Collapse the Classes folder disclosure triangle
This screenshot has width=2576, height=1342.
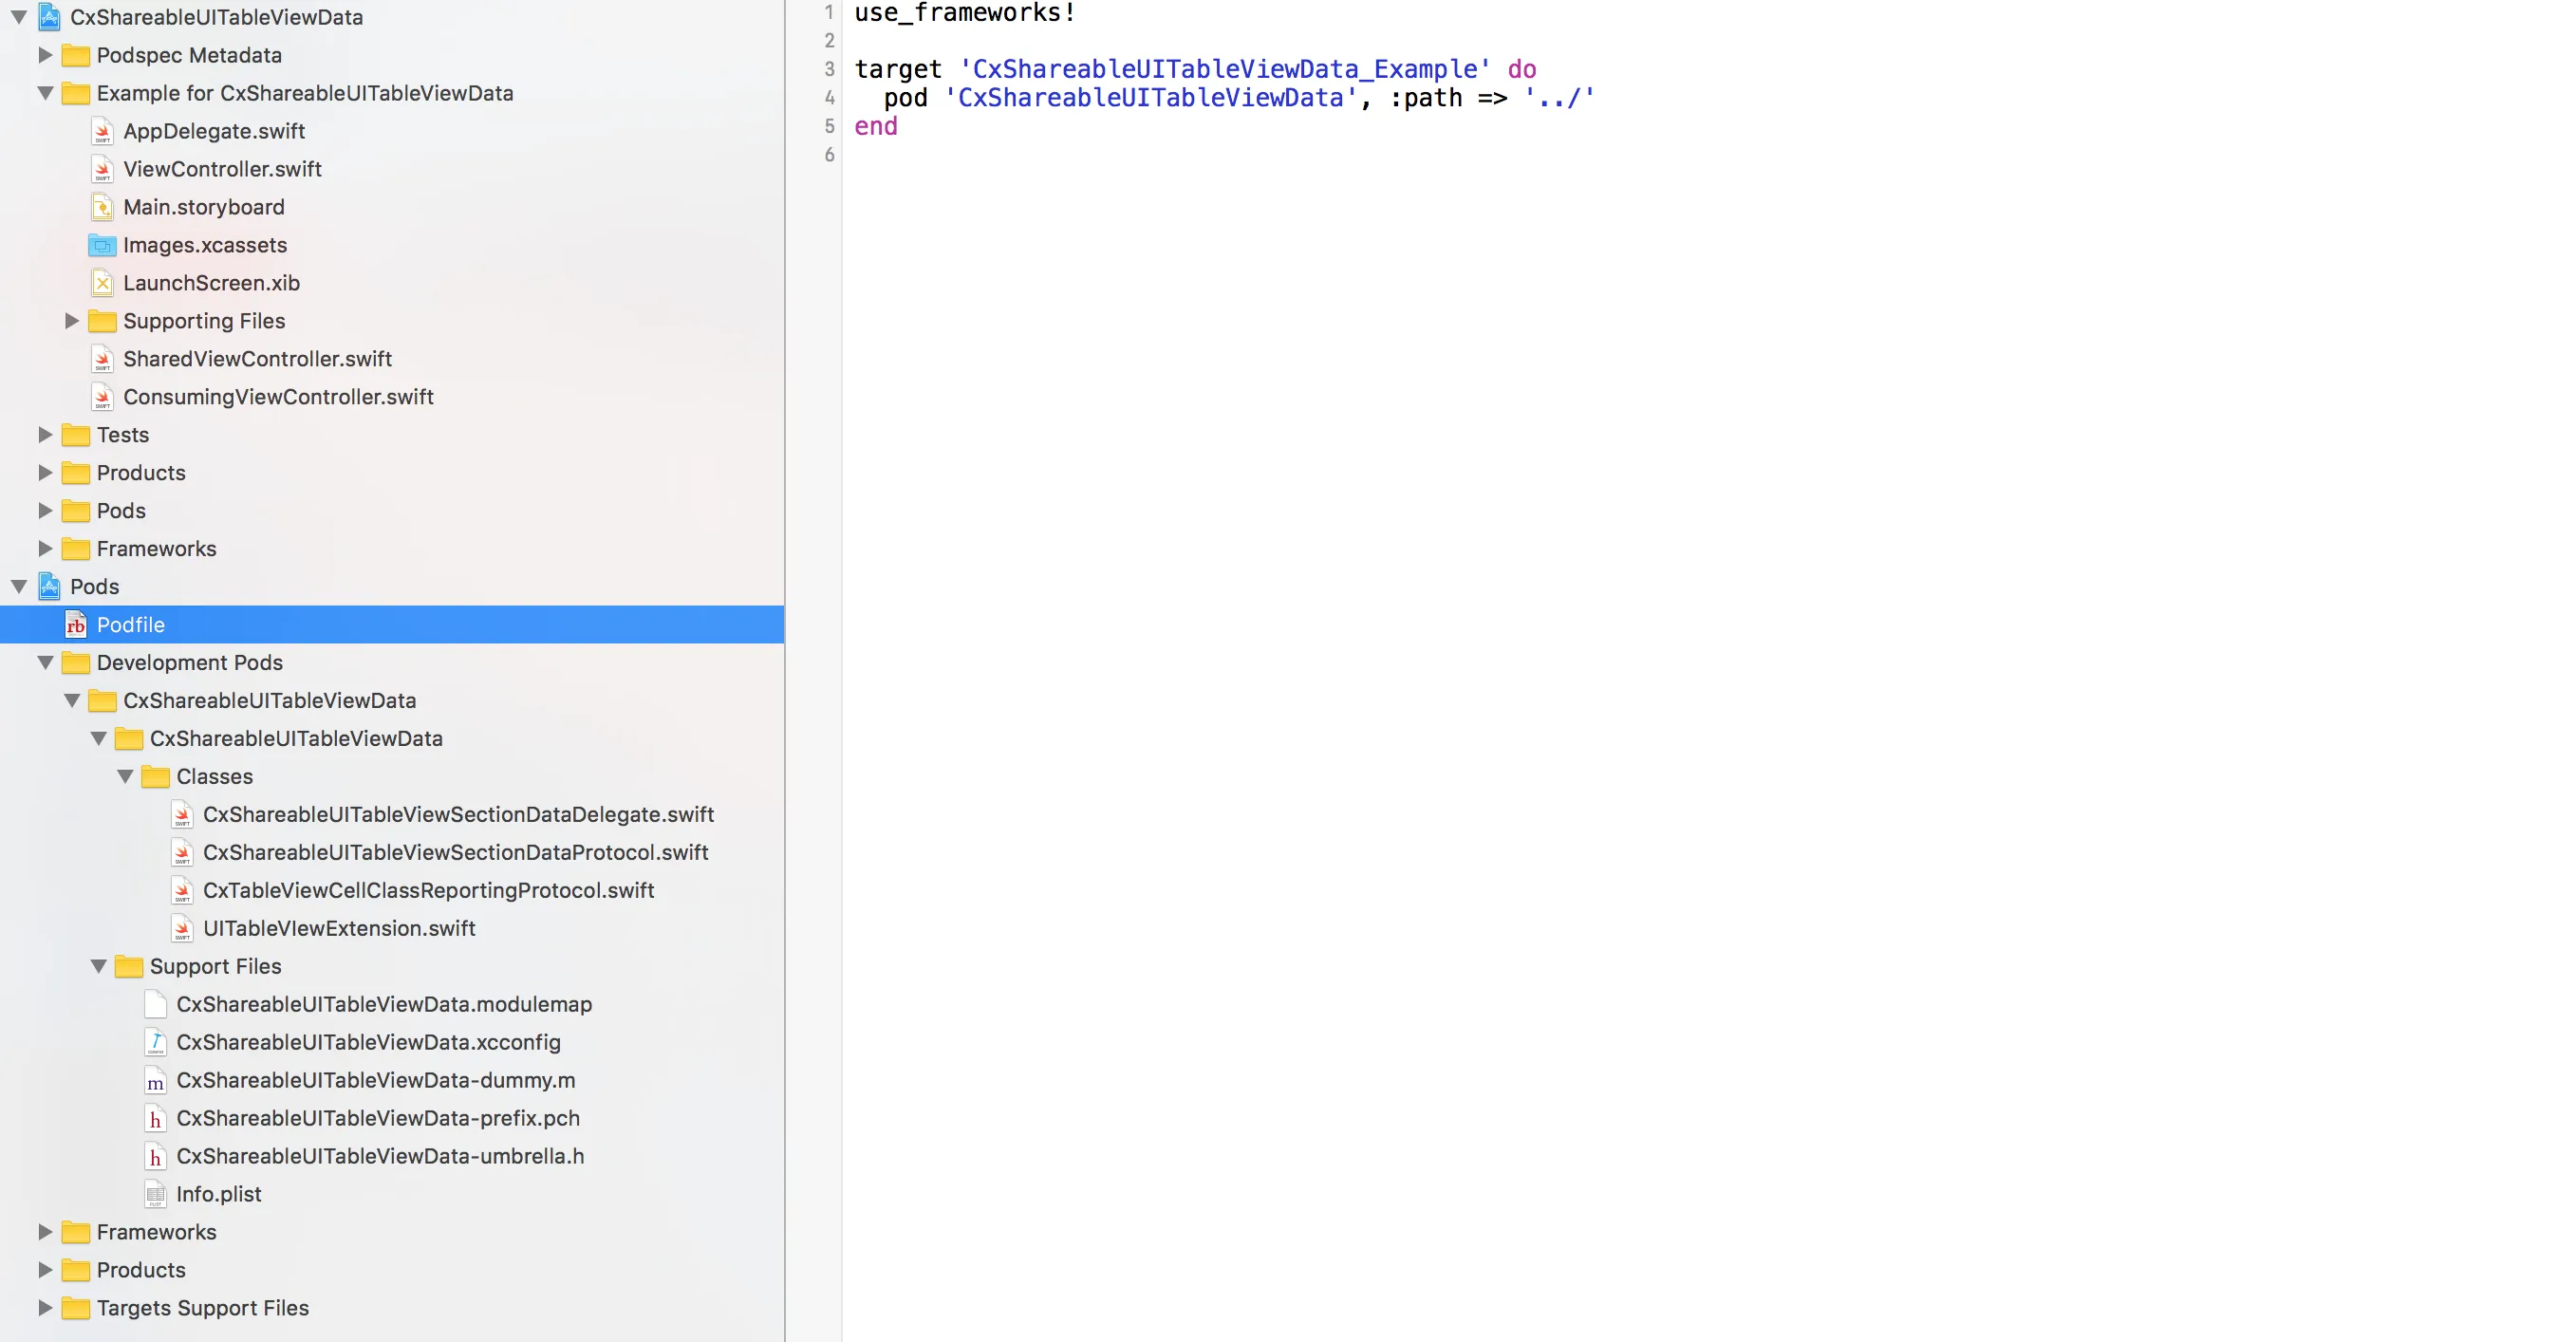[x=125, y=777]
